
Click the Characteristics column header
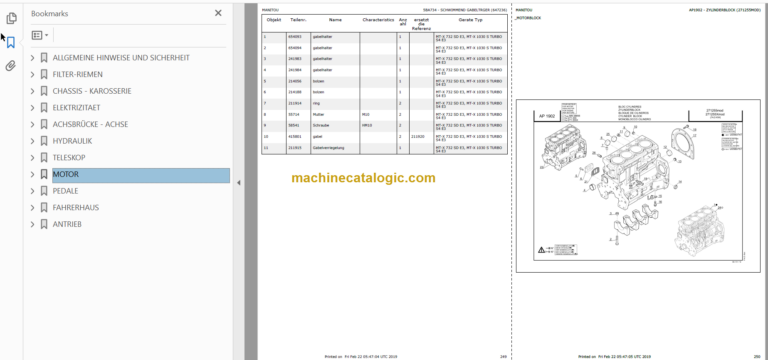click(378, 20)
